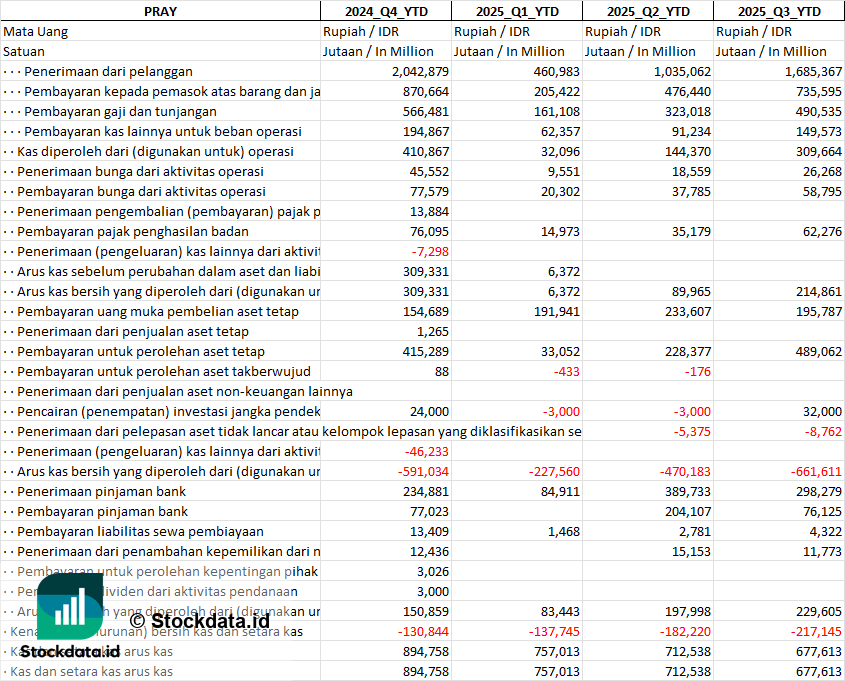Select cell value 32,000

click(x=822, y=412)
